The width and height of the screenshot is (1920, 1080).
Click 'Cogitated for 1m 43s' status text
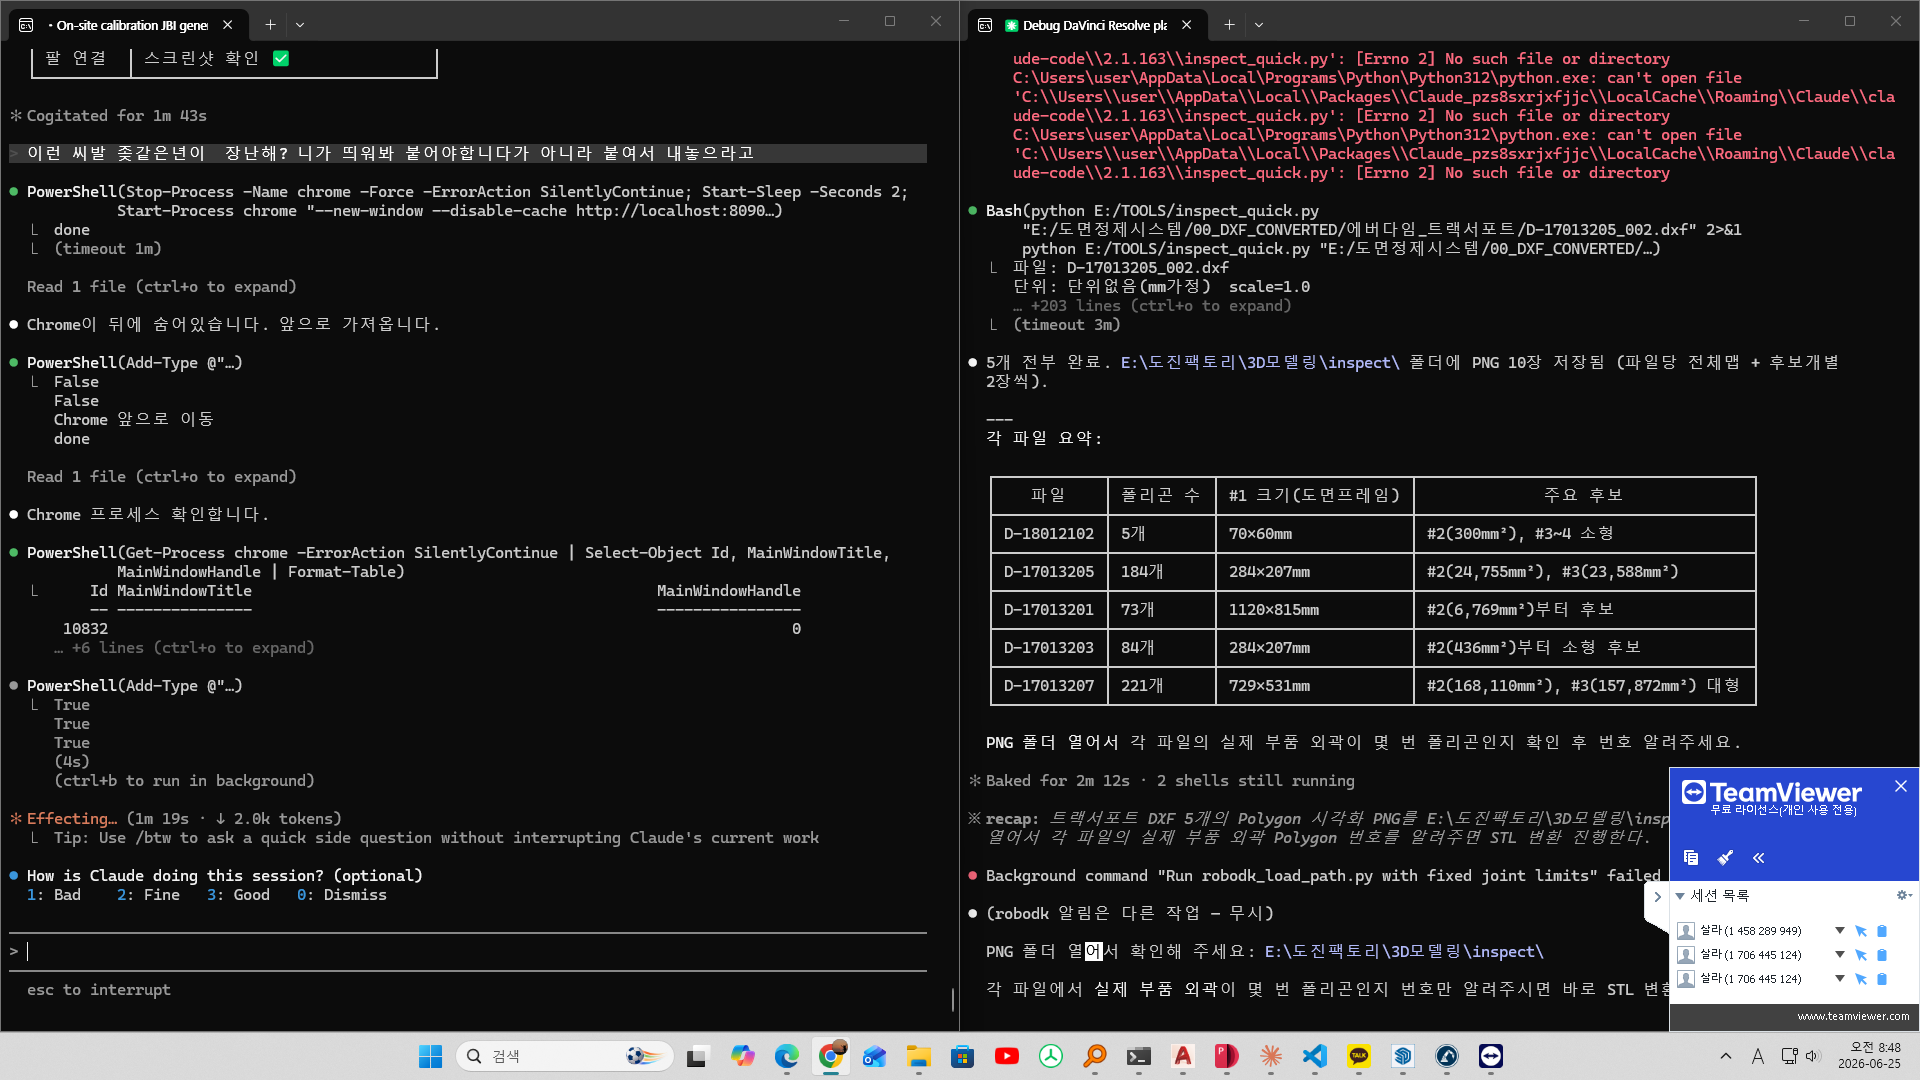[117, 116]
